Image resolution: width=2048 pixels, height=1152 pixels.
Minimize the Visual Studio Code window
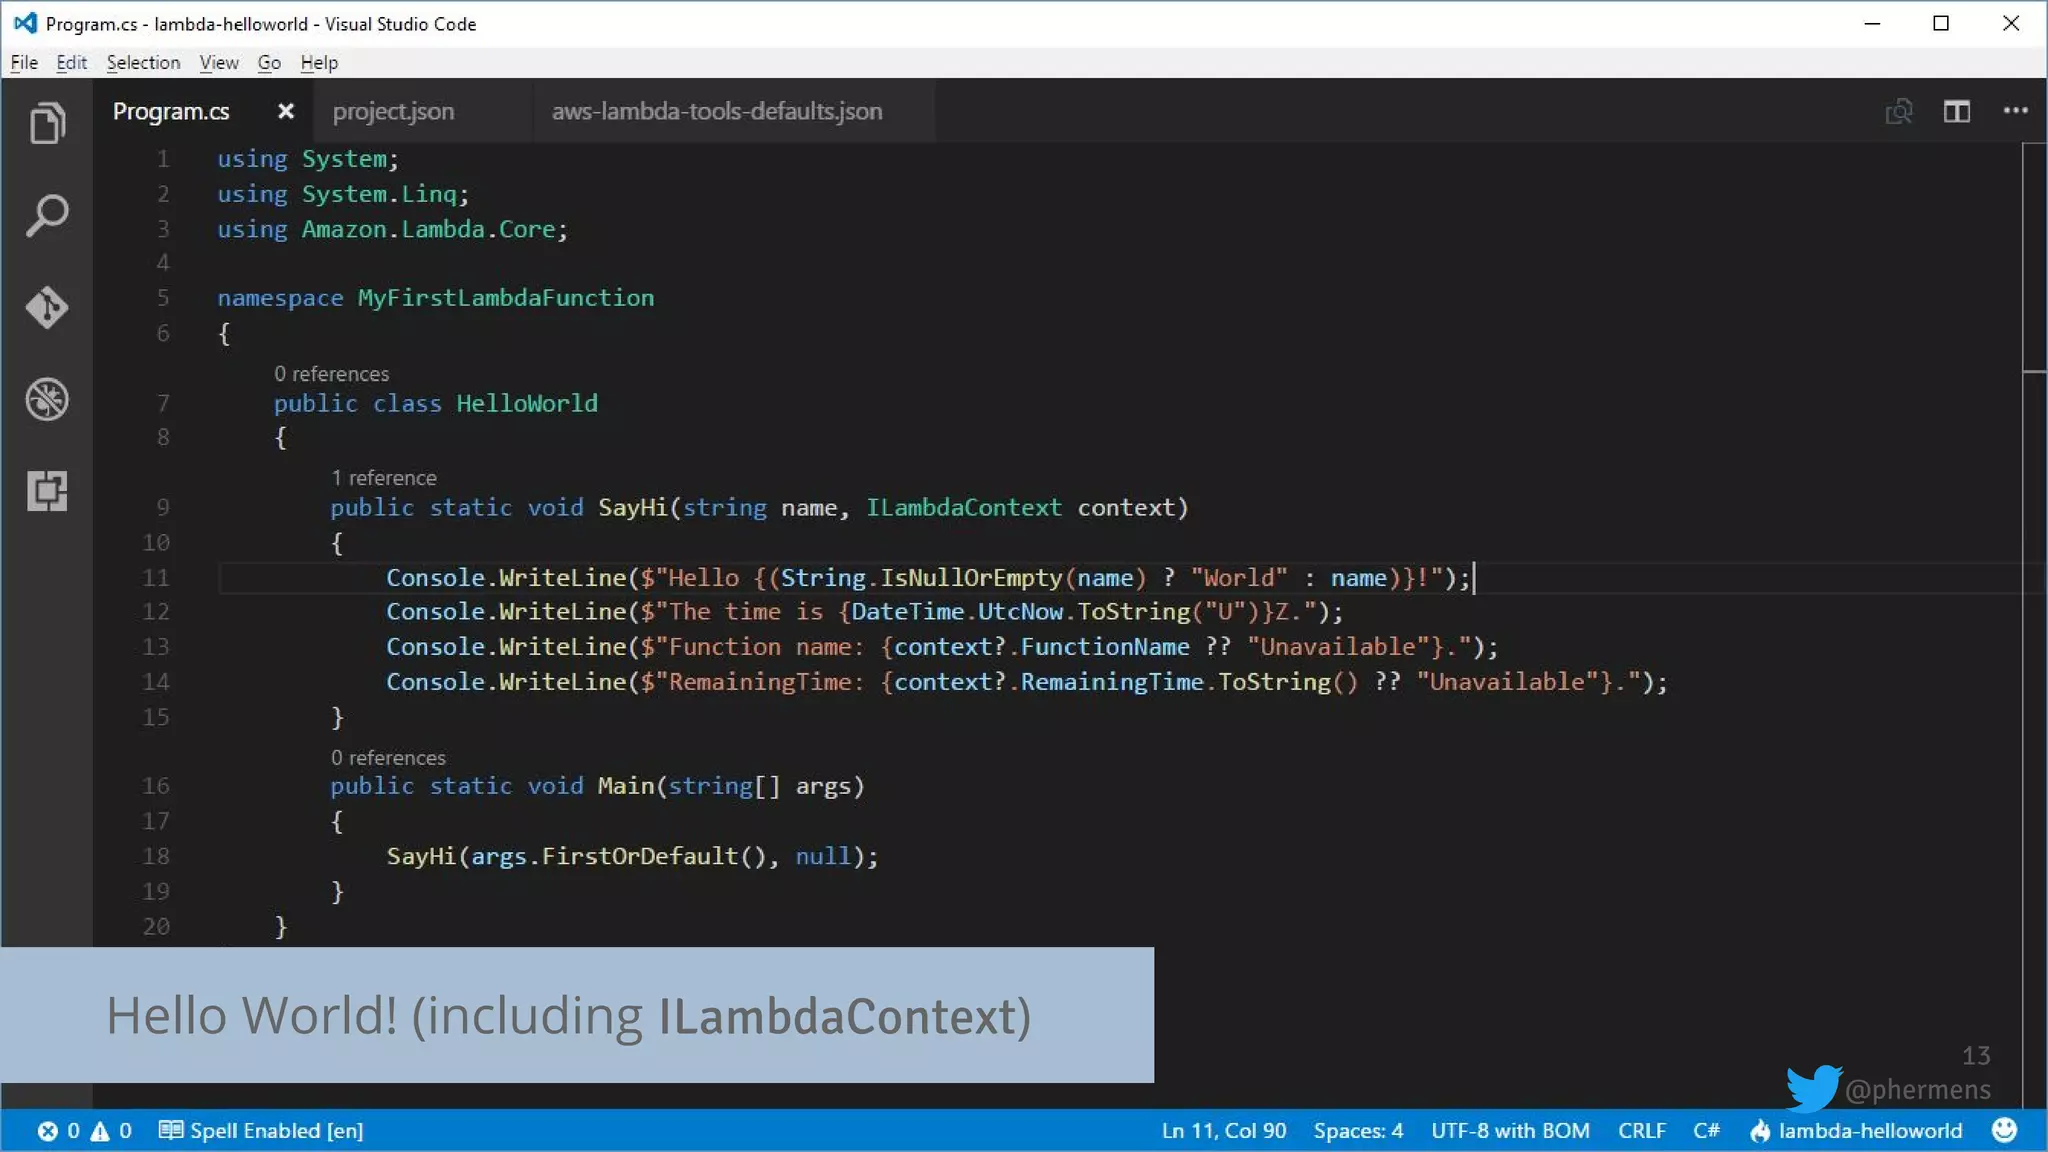pyautogui.click(x=1873, y=23)
